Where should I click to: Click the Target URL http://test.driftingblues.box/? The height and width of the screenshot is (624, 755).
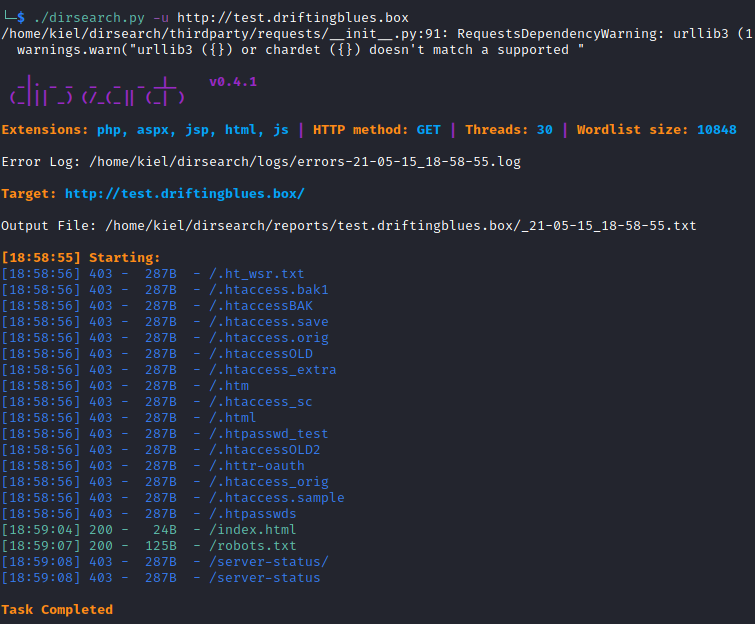click(x=185, y=194)
